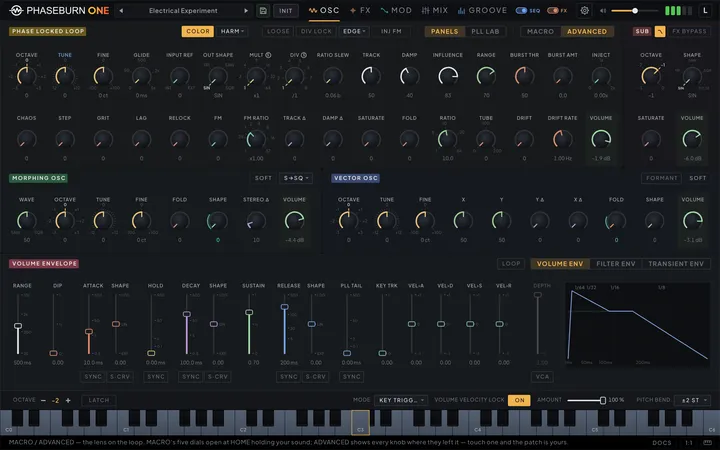The width and height of the screenshot is (720, 450).
Task: Click the Influence knob
Action: pos(448,76)
